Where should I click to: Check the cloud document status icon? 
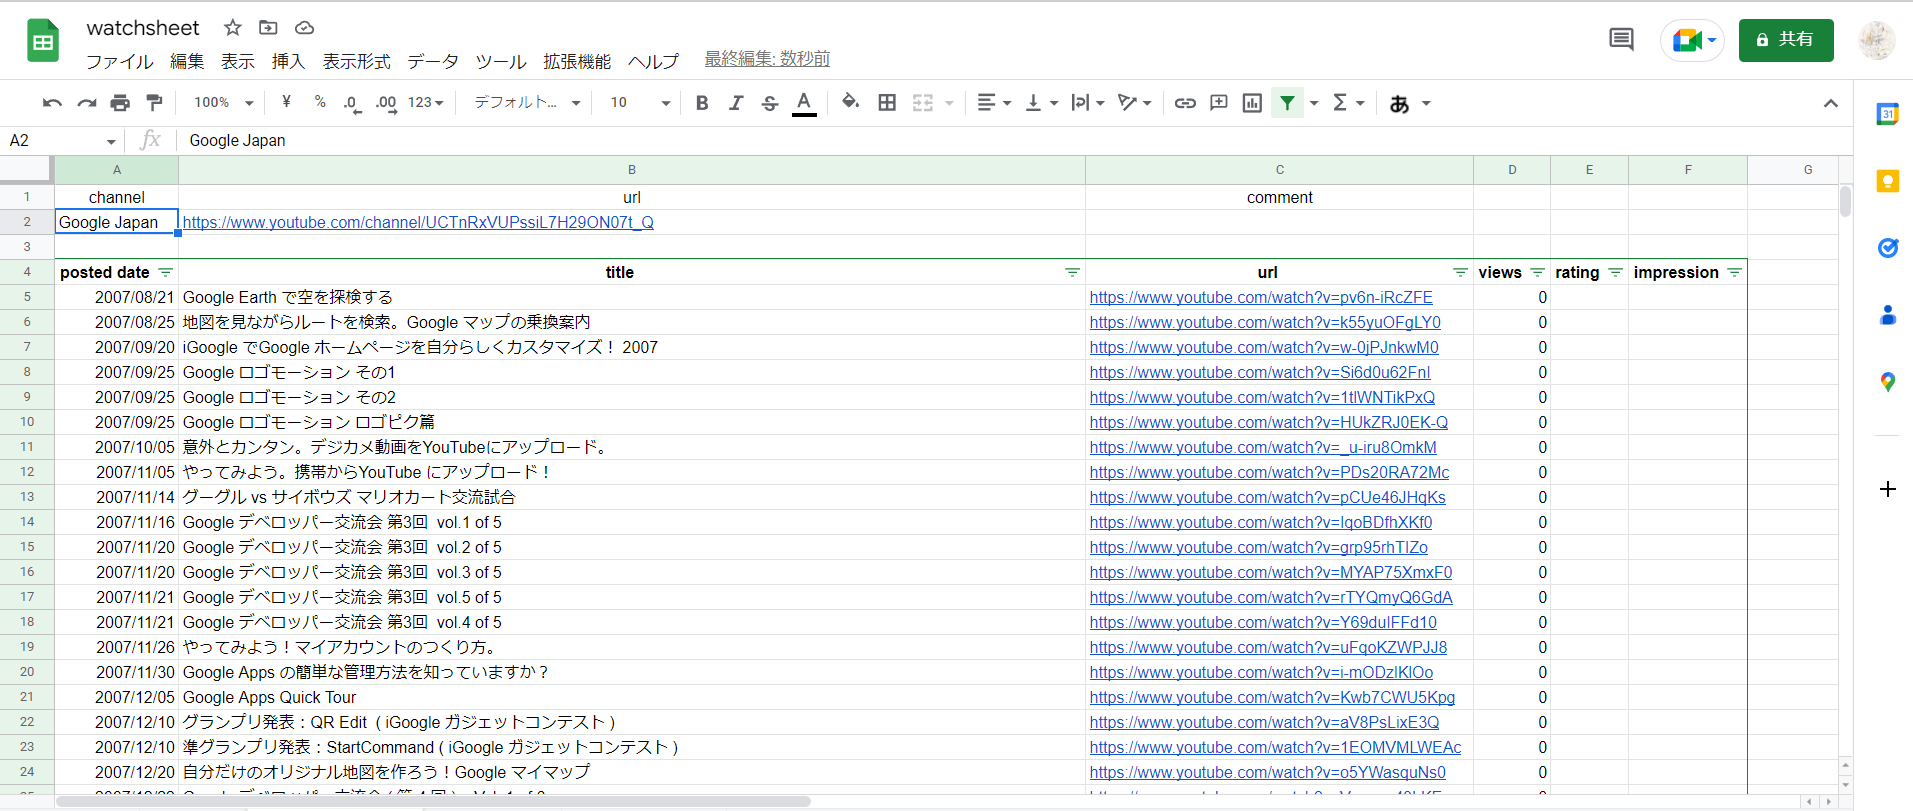coord(305,27)
